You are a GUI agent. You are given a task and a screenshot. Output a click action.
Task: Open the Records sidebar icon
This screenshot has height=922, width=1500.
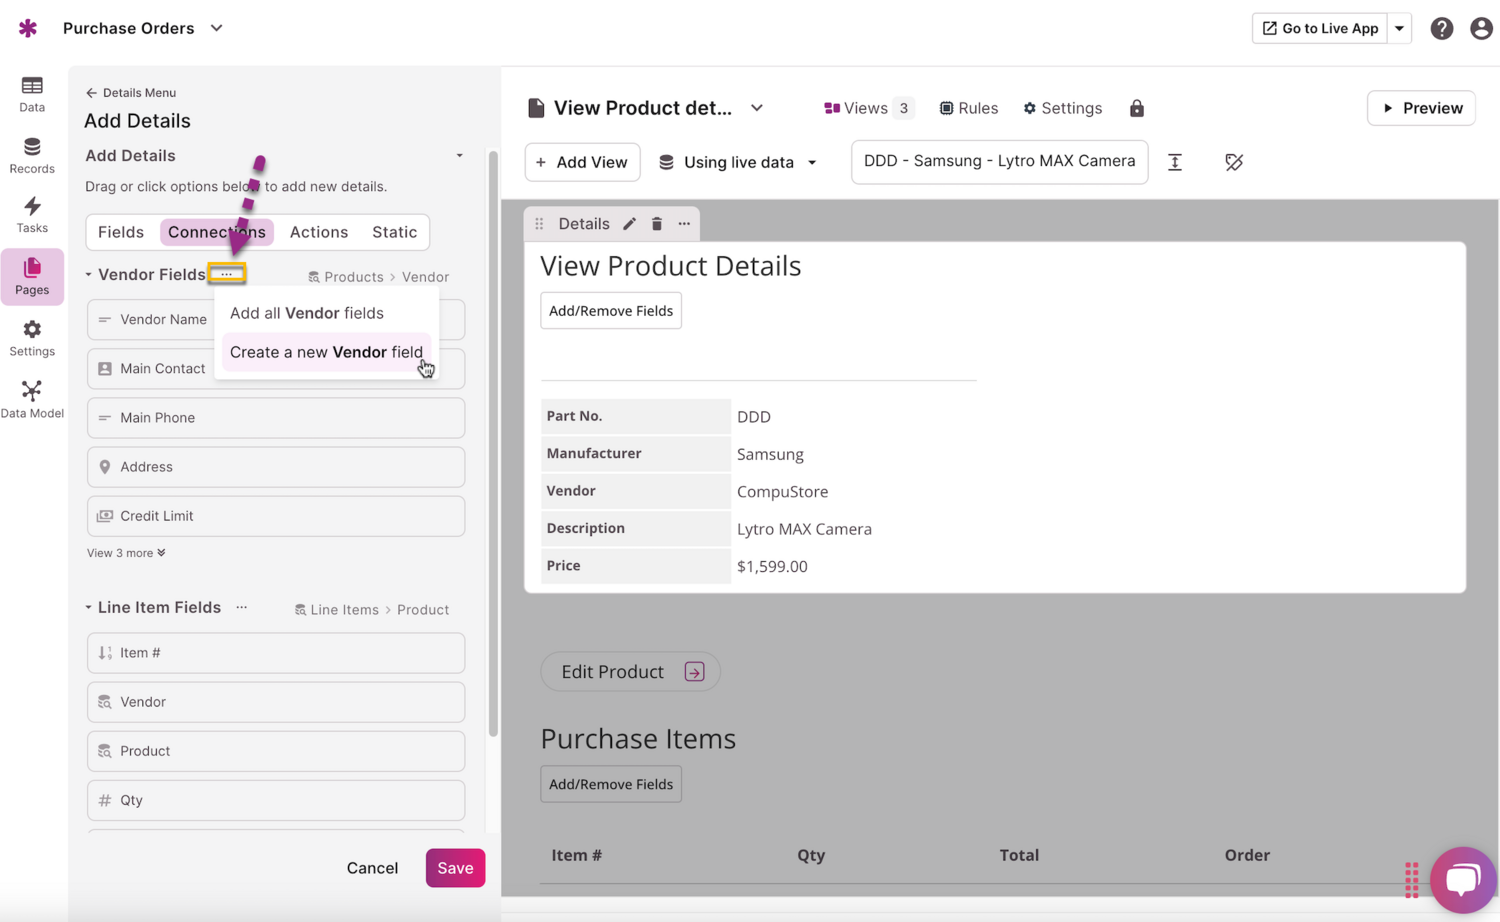(x=32, y=155)
